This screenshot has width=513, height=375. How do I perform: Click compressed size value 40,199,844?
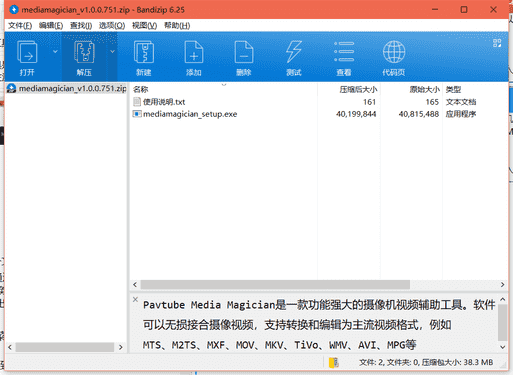click(x=356, y=114)
